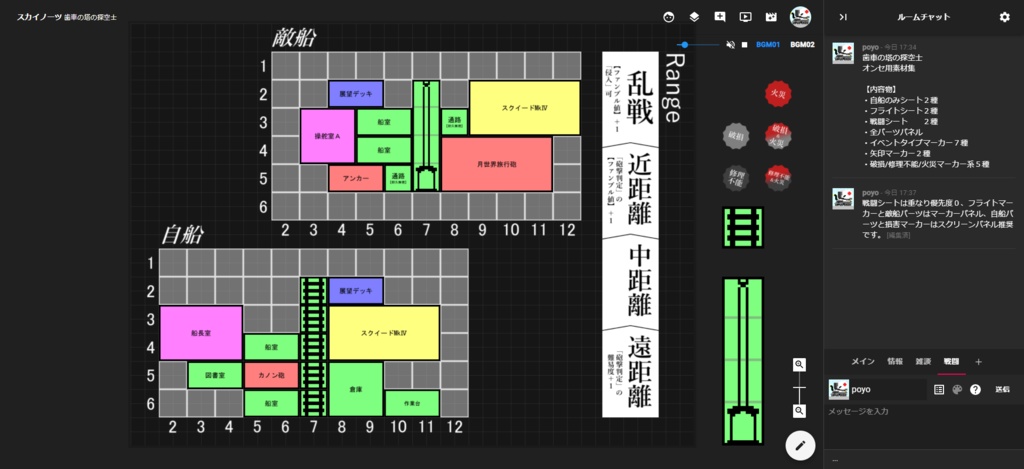Click the pencil edit floating button
The width and height of the screenshot is (1024, 469).
pos(800,445)
